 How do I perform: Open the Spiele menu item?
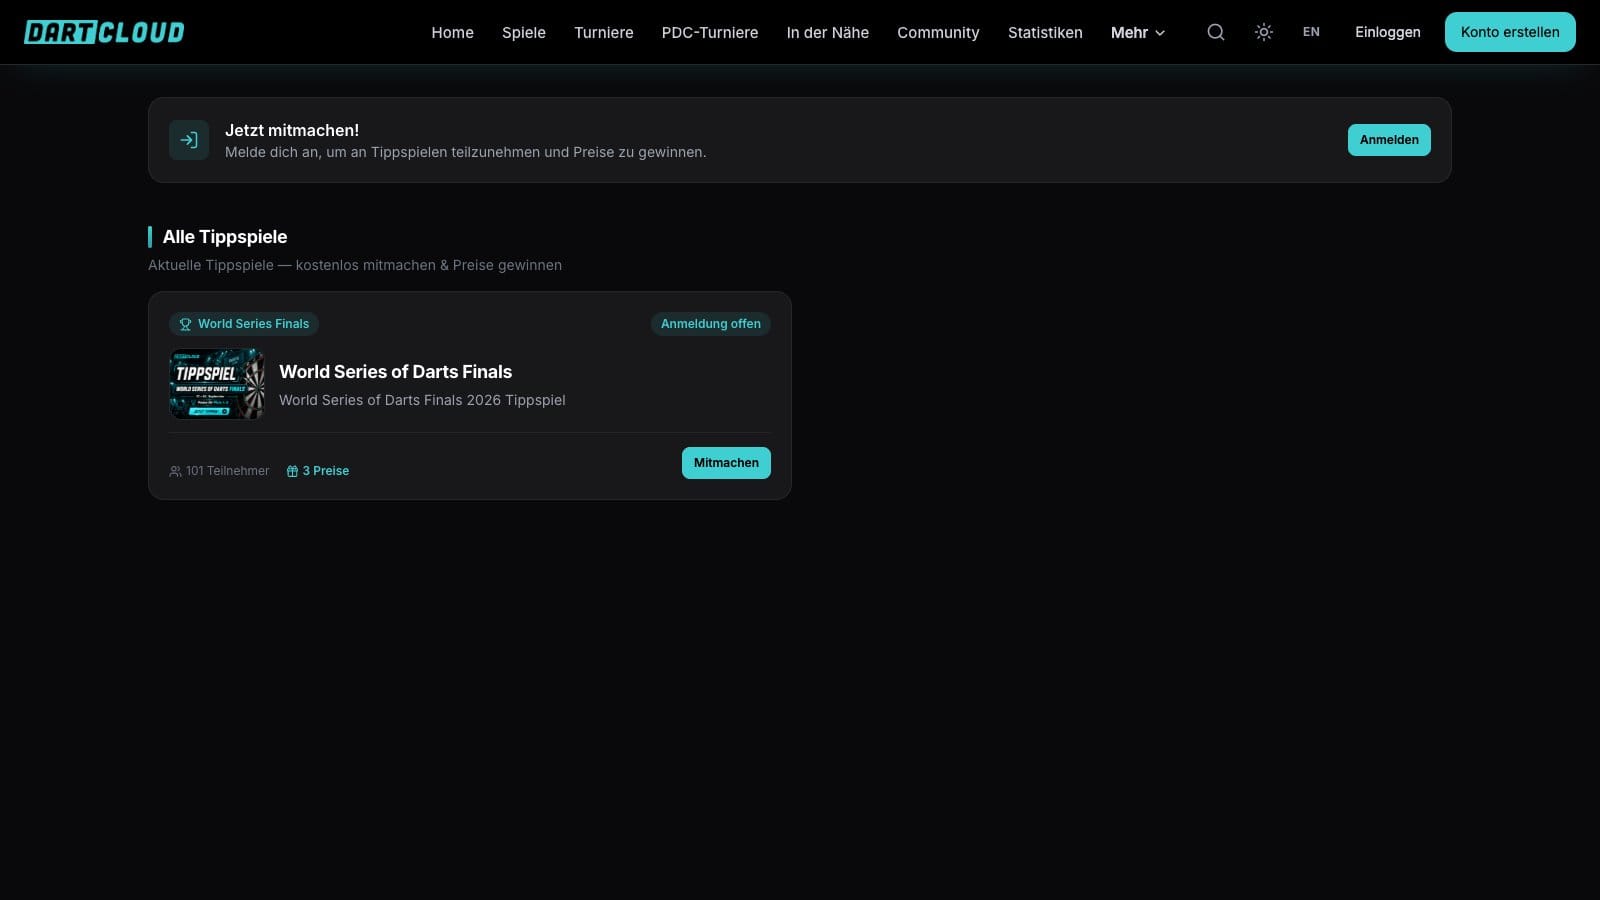[x=524, y=32]
